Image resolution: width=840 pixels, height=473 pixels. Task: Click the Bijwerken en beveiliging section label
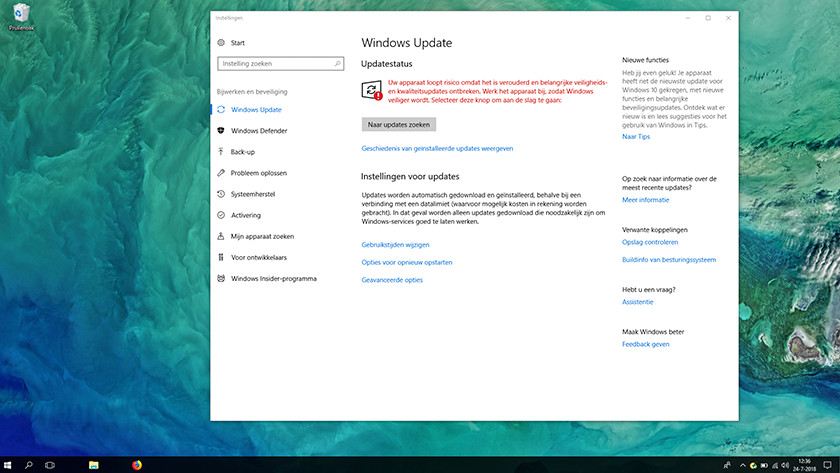(x=252, y=92)
